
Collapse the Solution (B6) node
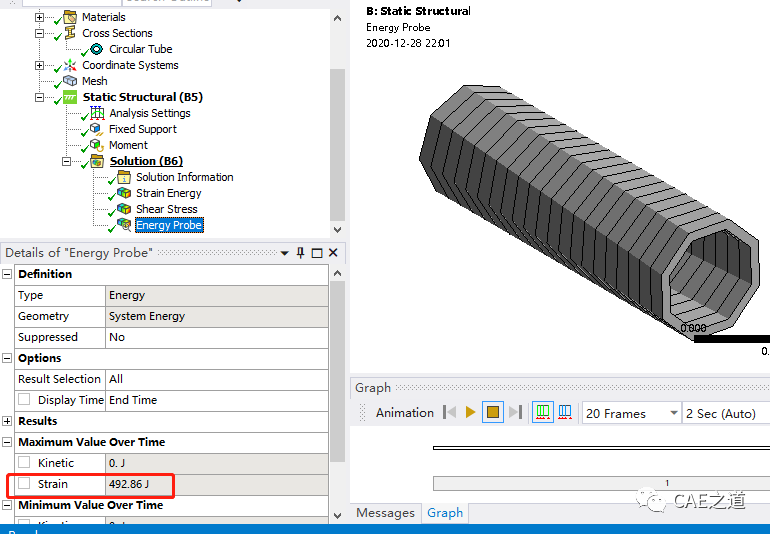point(66,161)
